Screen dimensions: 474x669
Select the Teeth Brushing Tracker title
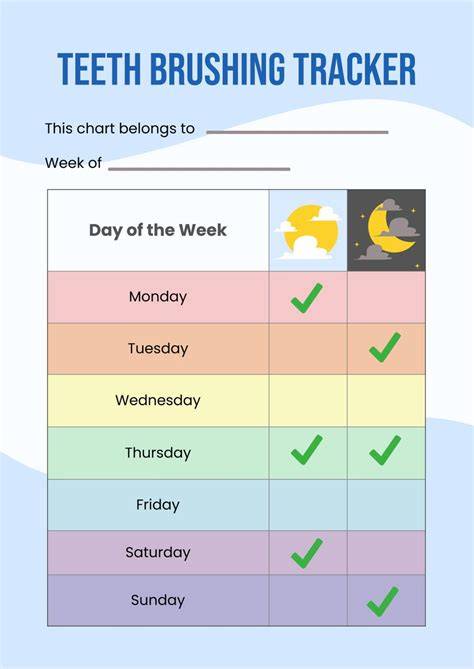coord(237,69)
